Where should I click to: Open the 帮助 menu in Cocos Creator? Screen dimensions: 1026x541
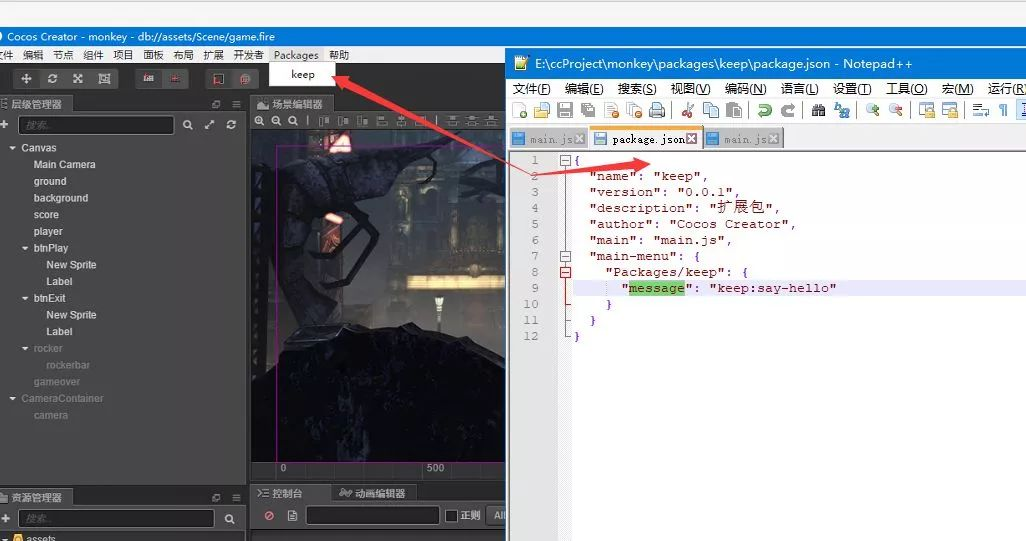(x=339, y=55)
